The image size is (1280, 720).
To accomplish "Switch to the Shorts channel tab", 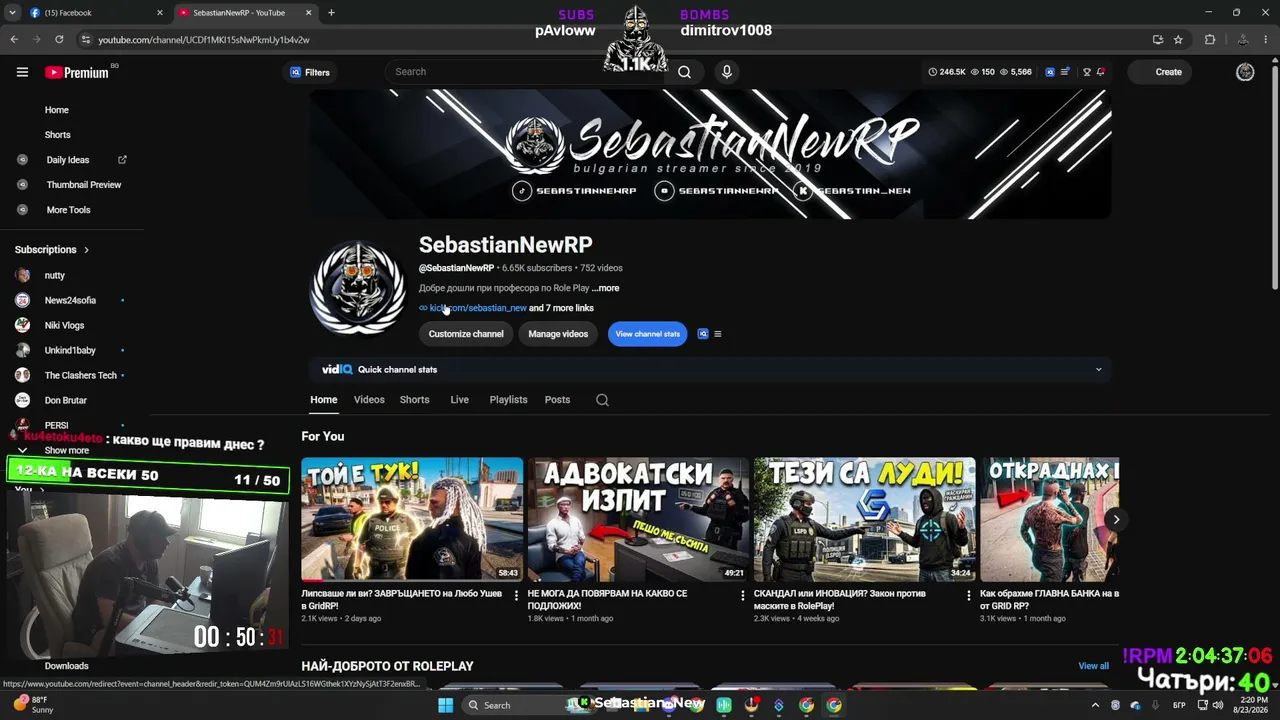I will (415, 400).
